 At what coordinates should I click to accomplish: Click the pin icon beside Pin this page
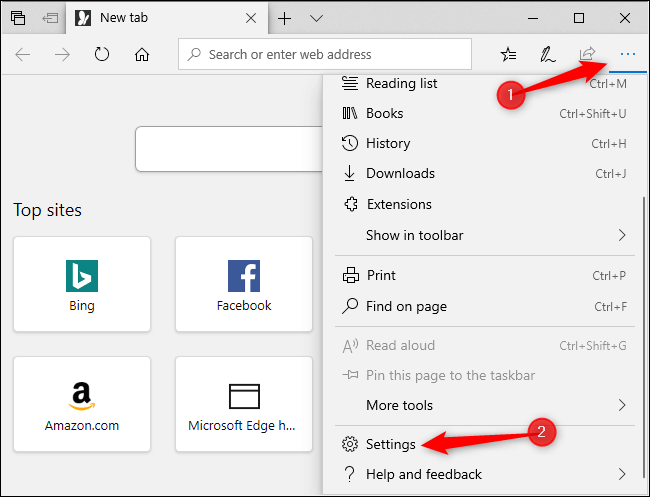coord(350,375)
